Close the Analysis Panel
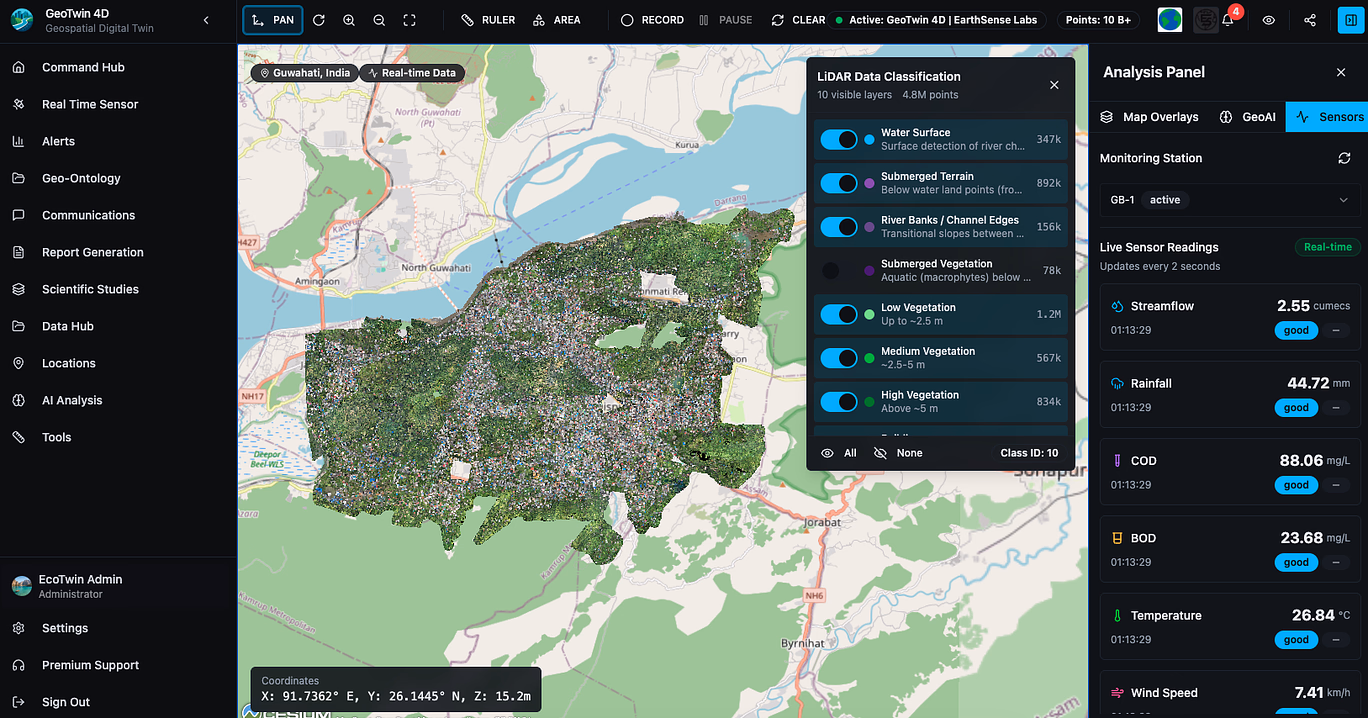Image resolution: width=1368 pixels, height=718 pixels. 1341,72
